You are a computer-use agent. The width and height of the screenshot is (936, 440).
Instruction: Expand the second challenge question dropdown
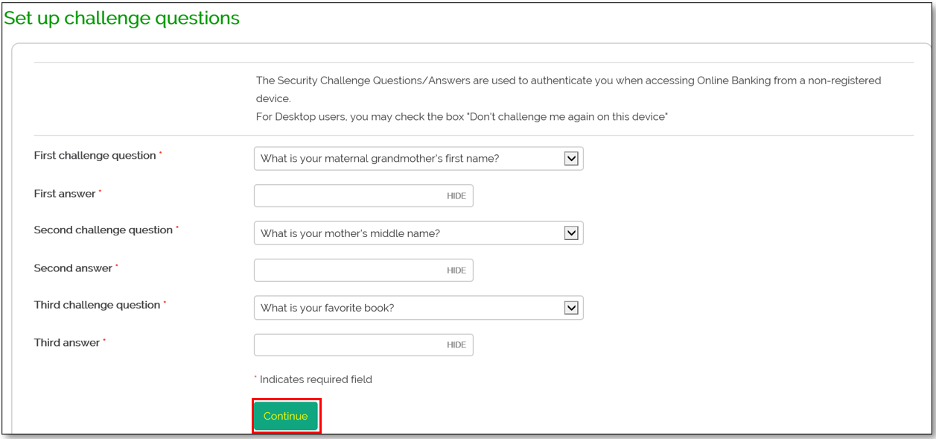pos(418,233)
